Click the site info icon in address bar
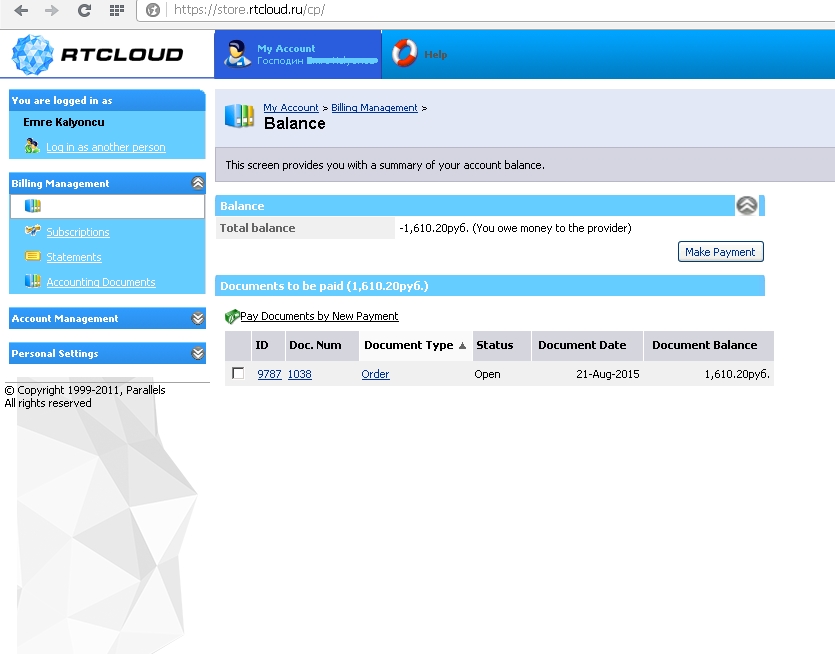This screenshot has height=654, width=835. [x=153, y=10]
